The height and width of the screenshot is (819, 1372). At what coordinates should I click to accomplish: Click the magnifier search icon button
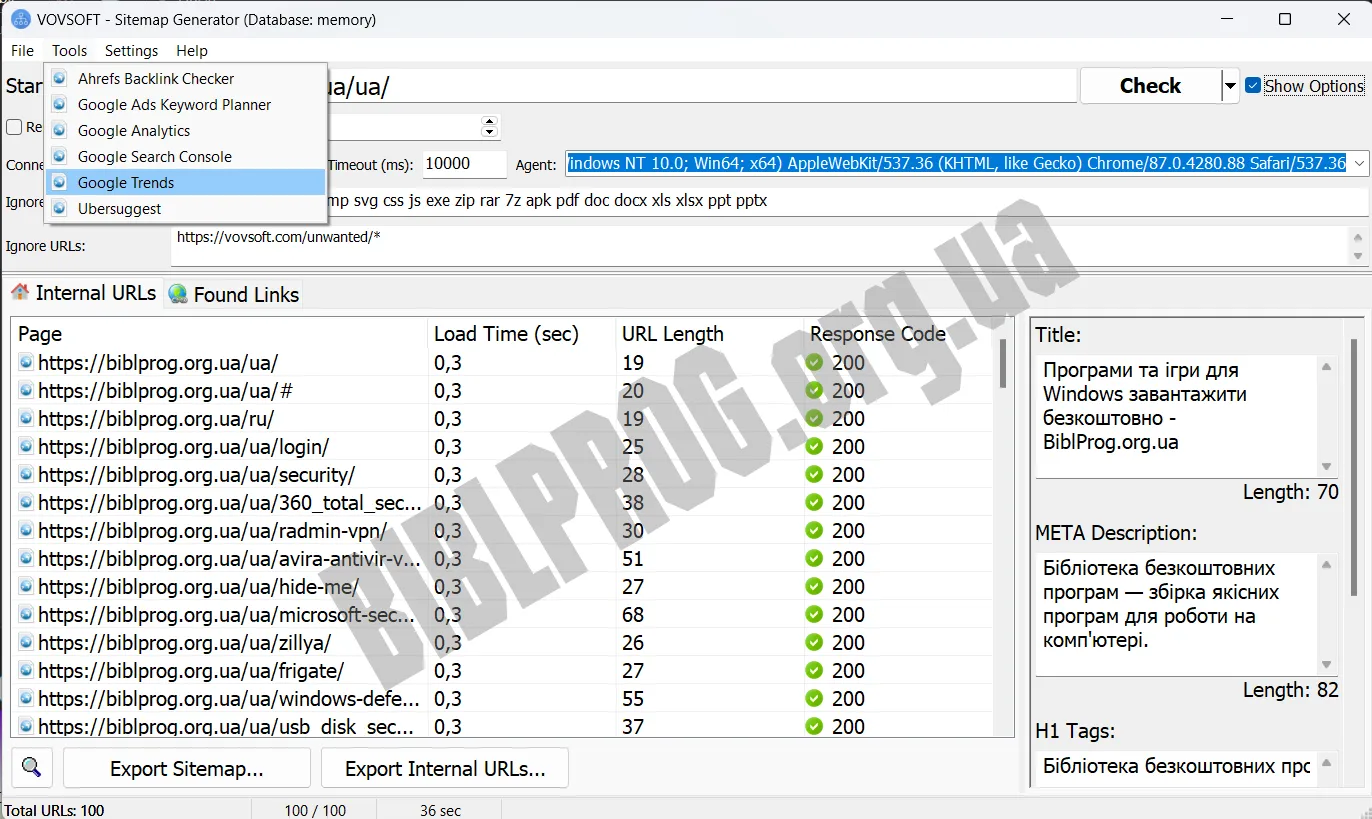[x=31, y=768]
